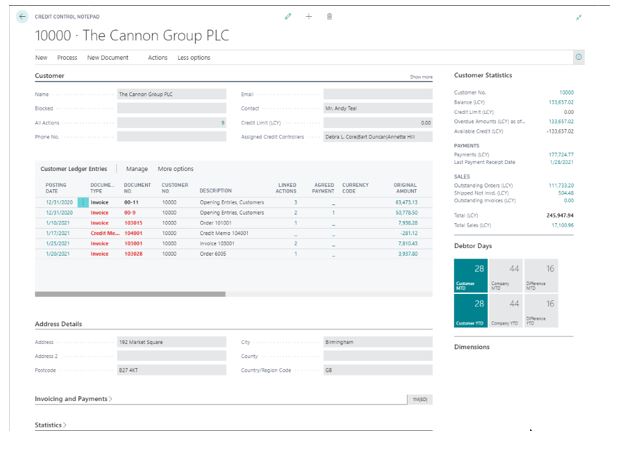Click the Dimensions factbox heading
Viewport: 619px width, 452px height.
(x=472, y=347)
